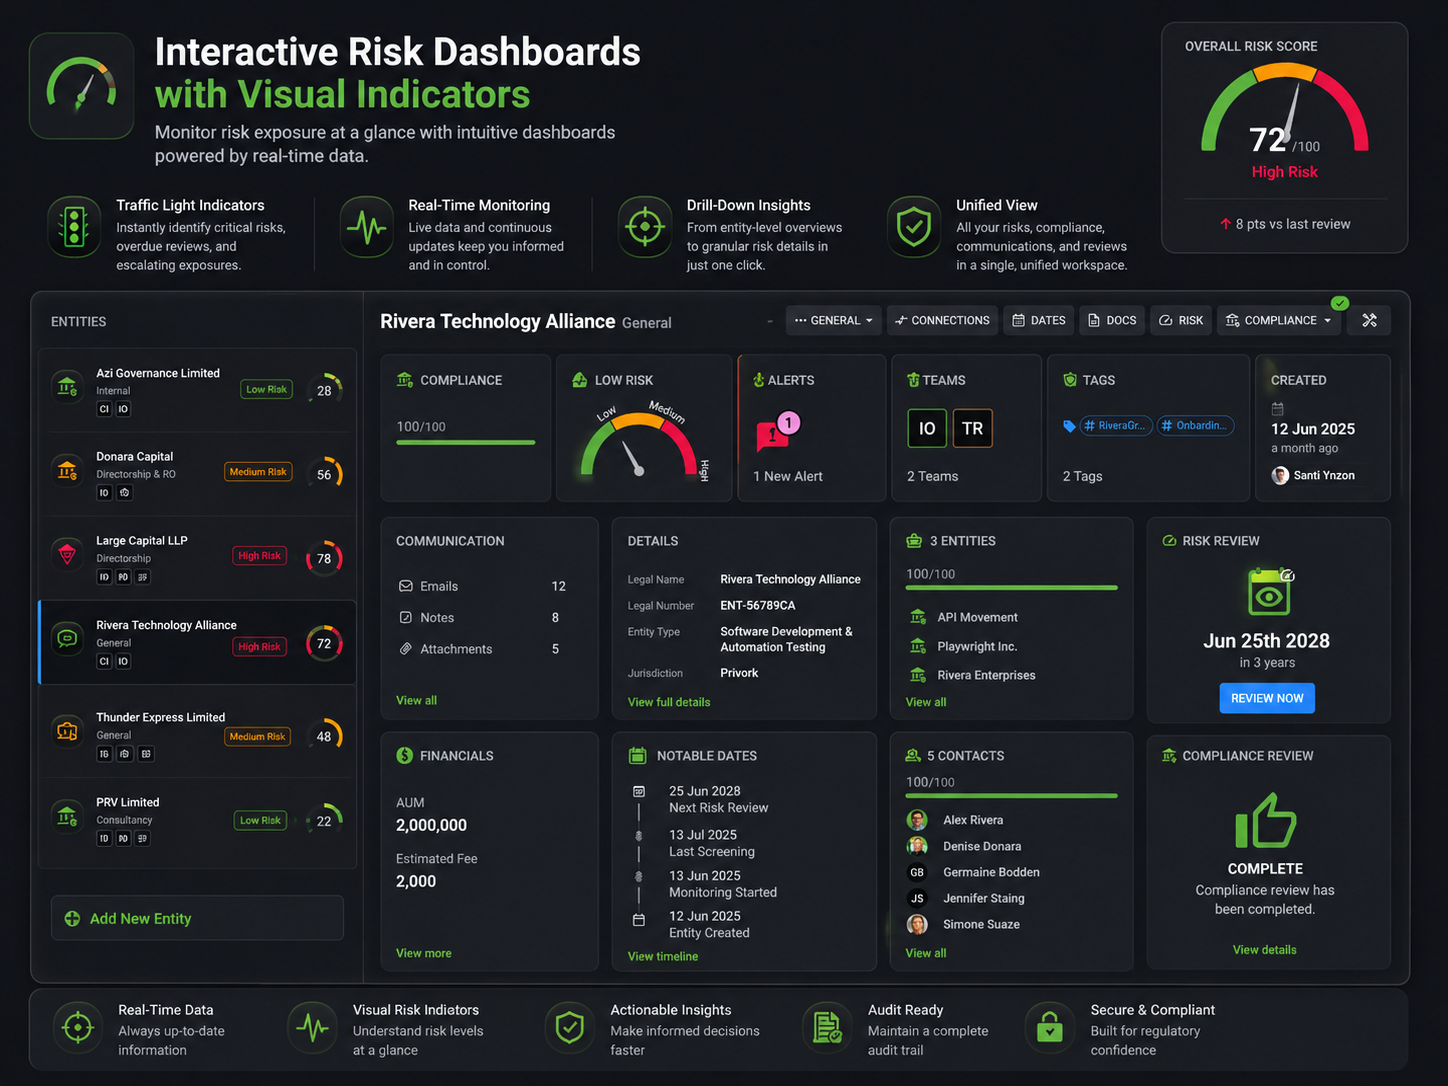Open the View full details link
Image resolution: width=1448 pixels, height=1086 pixels.
[668, 702]
